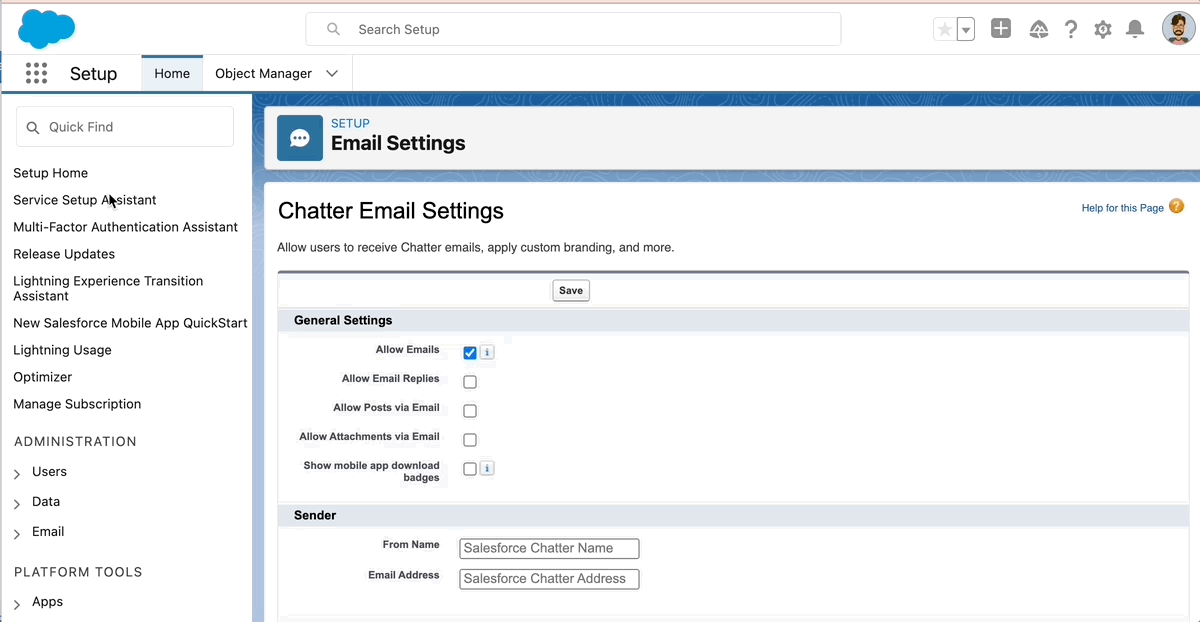The image size is (1200, 622).
Task: Click the Save button
Action: [571, 290]
